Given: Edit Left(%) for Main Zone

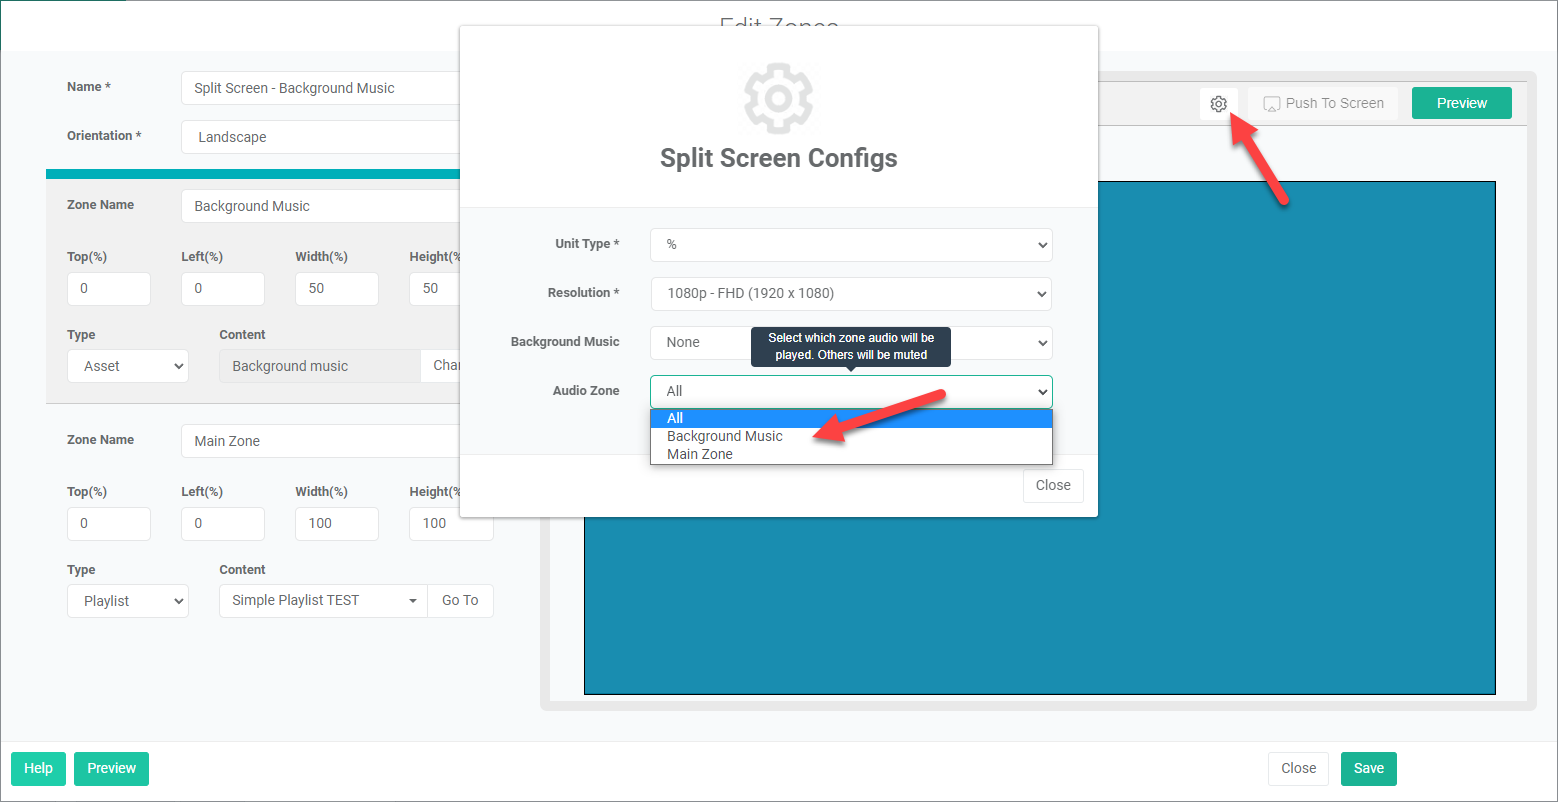Looking at the screenshot, I should (x=223, y=523).
